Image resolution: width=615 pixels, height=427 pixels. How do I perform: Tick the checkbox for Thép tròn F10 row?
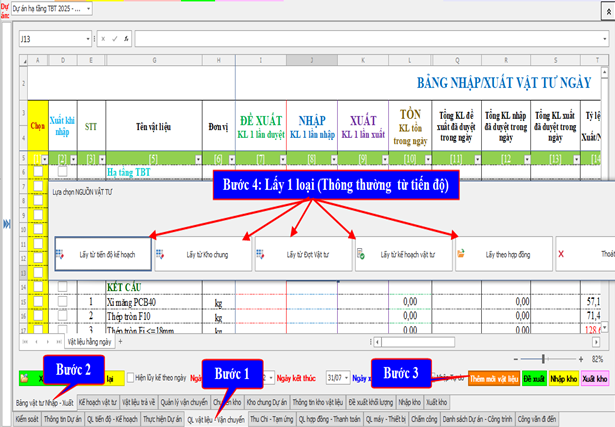(x=38, y=314)
